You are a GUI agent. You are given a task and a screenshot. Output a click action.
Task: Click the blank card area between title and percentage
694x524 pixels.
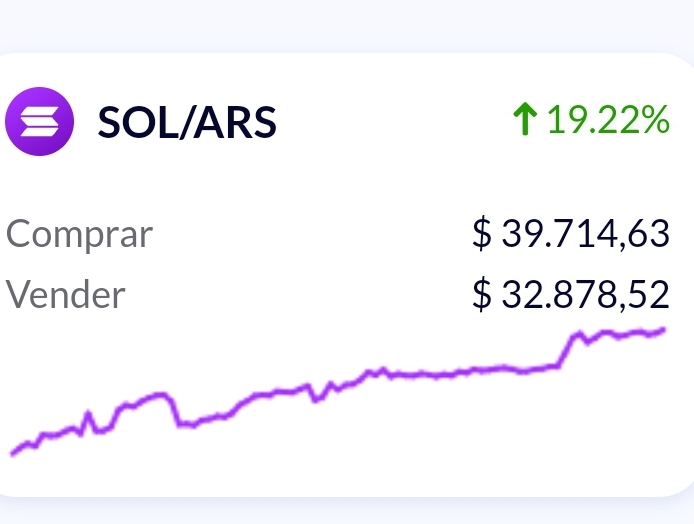[394, 120]
